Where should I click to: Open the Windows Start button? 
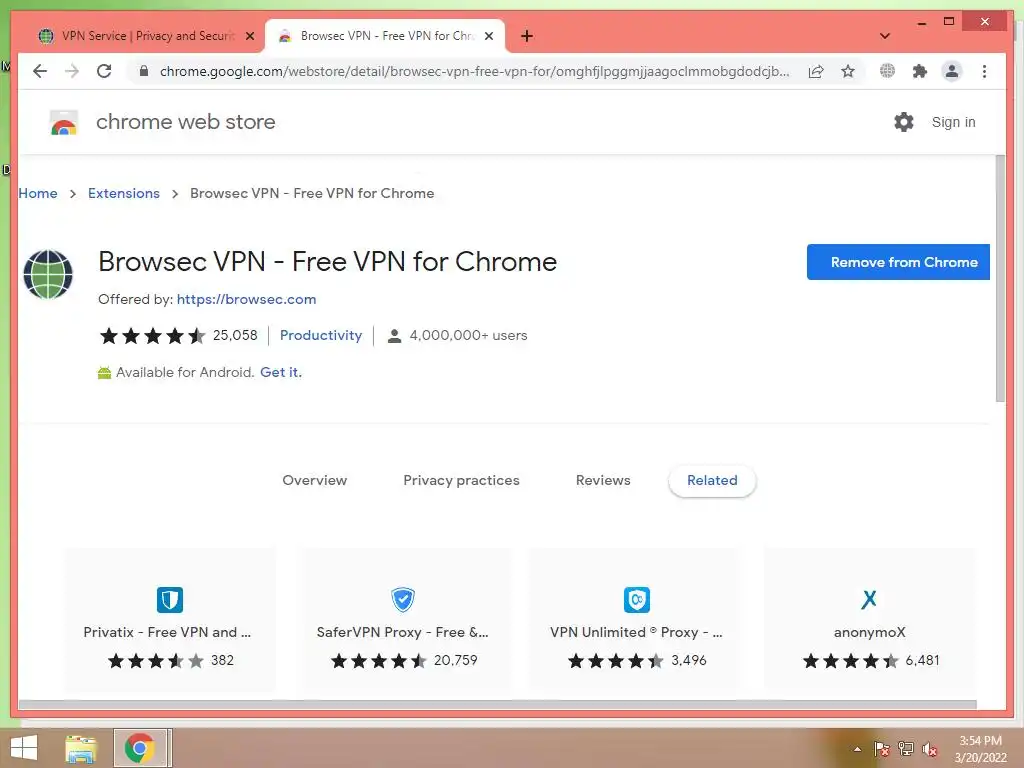pos(24,748)
